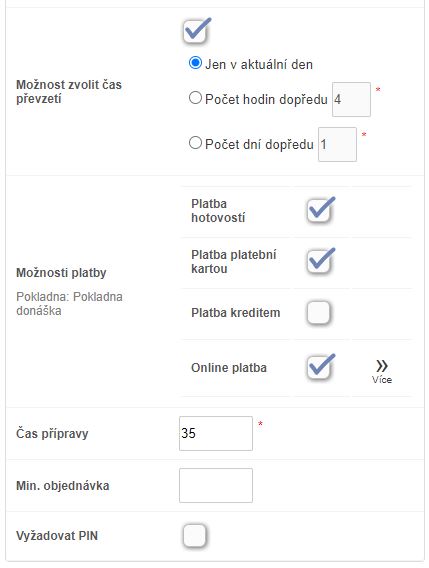Disable the Platba hotovostí checkbox

pyautogui.click(x=319, y=210)
